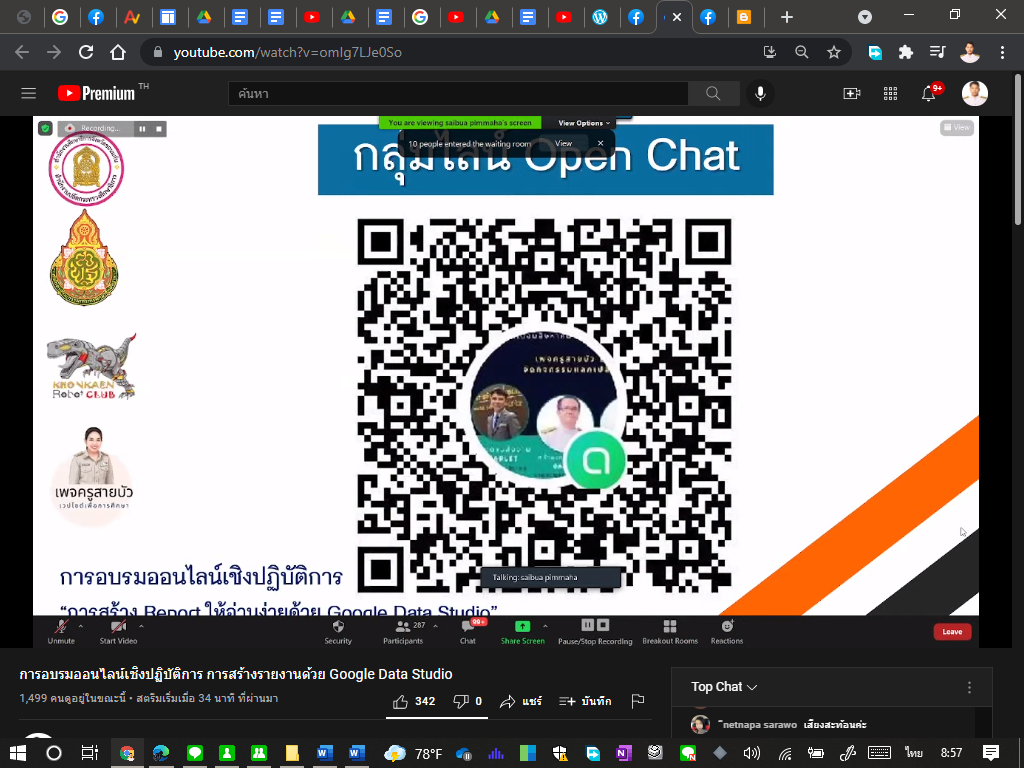
Task: Click the YouTube Premium logo
Action: click(x=97, y=93)
